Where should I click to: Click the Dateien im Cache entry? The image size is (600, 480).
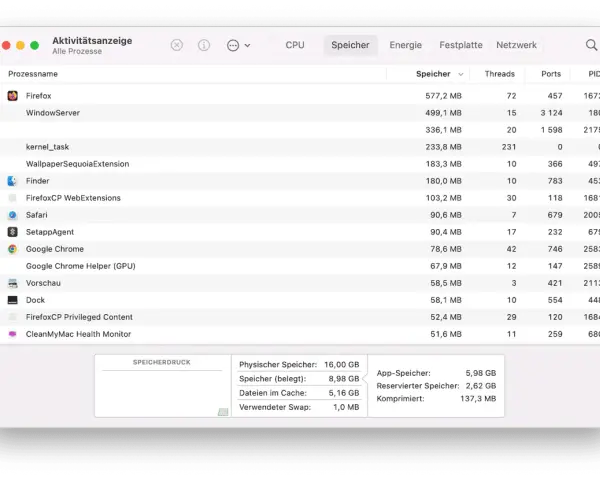[x=299, y=393]
